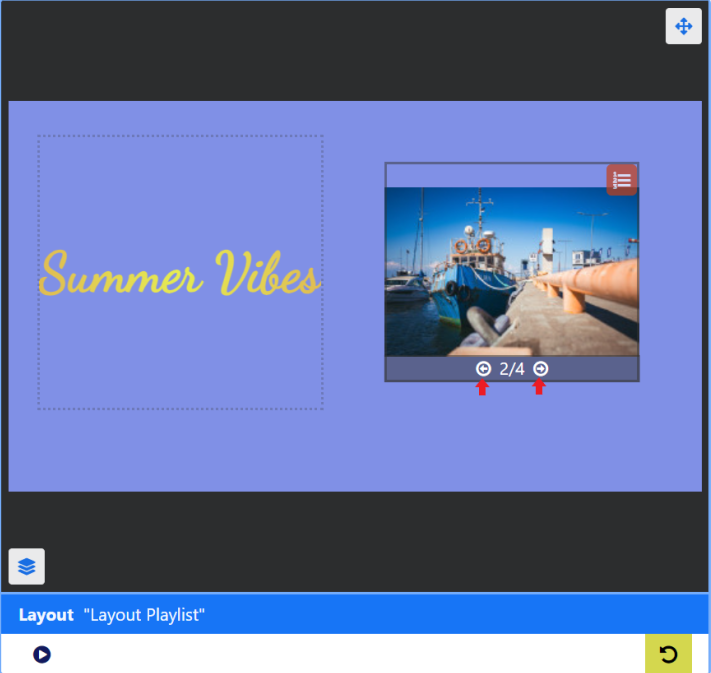Screen dimensions: 711x673
Task: Click the red arrow under next button
Action: (539, 388)
